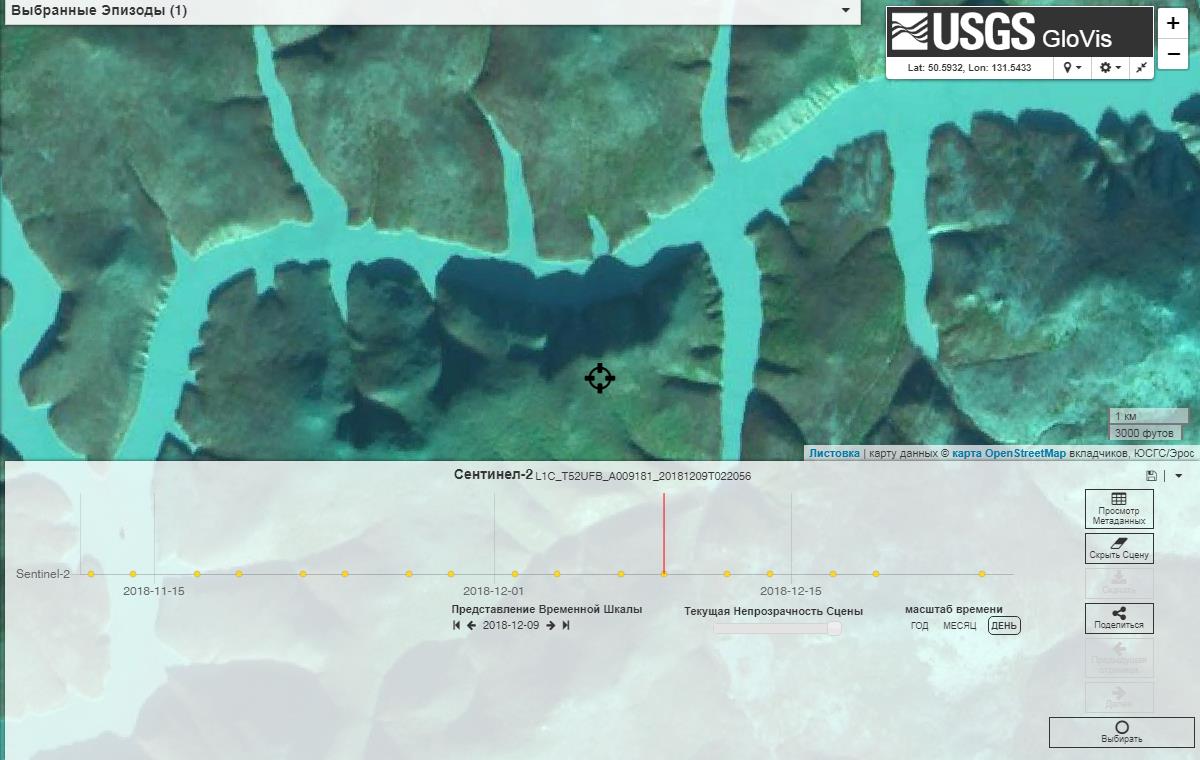Zoom in the map with plus button
This screenshot has height=760, width=1200.
click(x=1173, y=23)
